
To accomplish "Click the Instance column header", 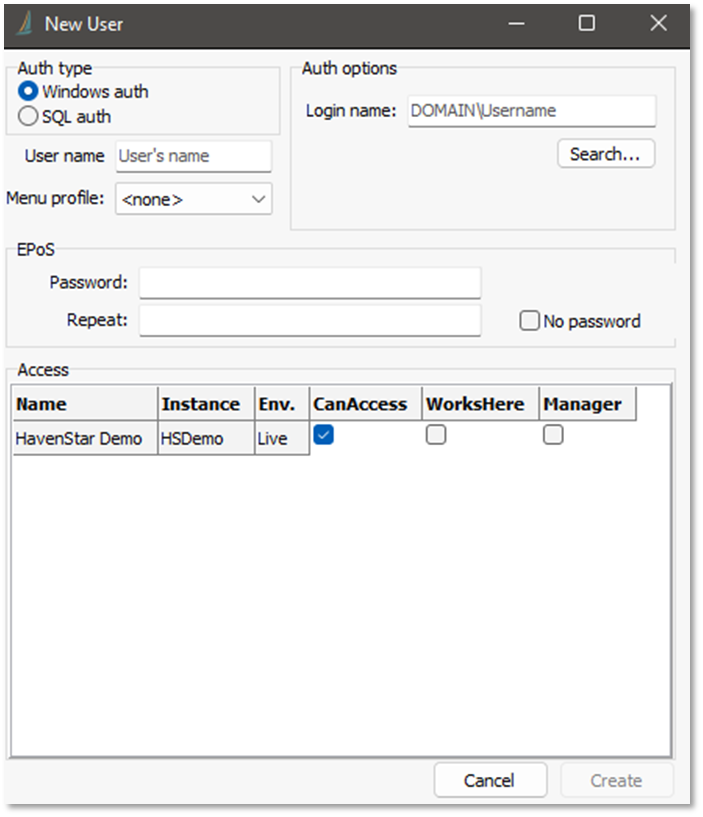I will point(205,404).
